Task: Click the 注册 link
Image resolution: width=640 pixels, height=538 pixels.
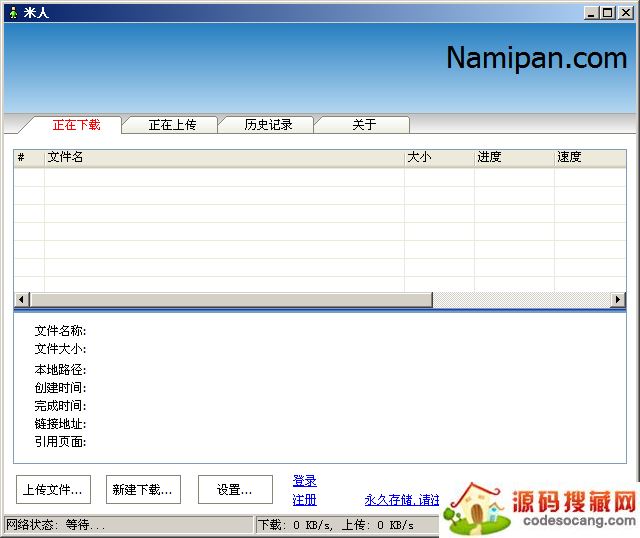Action: tap(305, 500)
